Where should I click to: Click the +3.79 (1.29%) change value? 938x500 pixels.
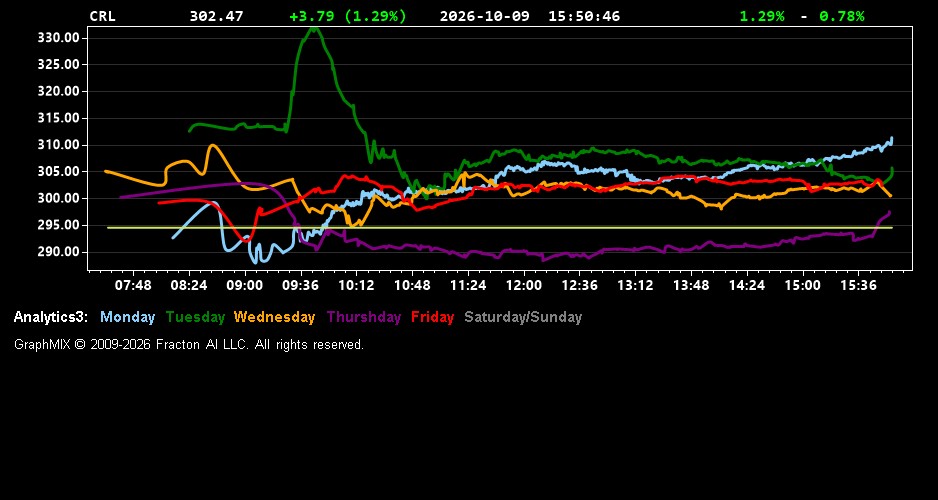(348, 17)
